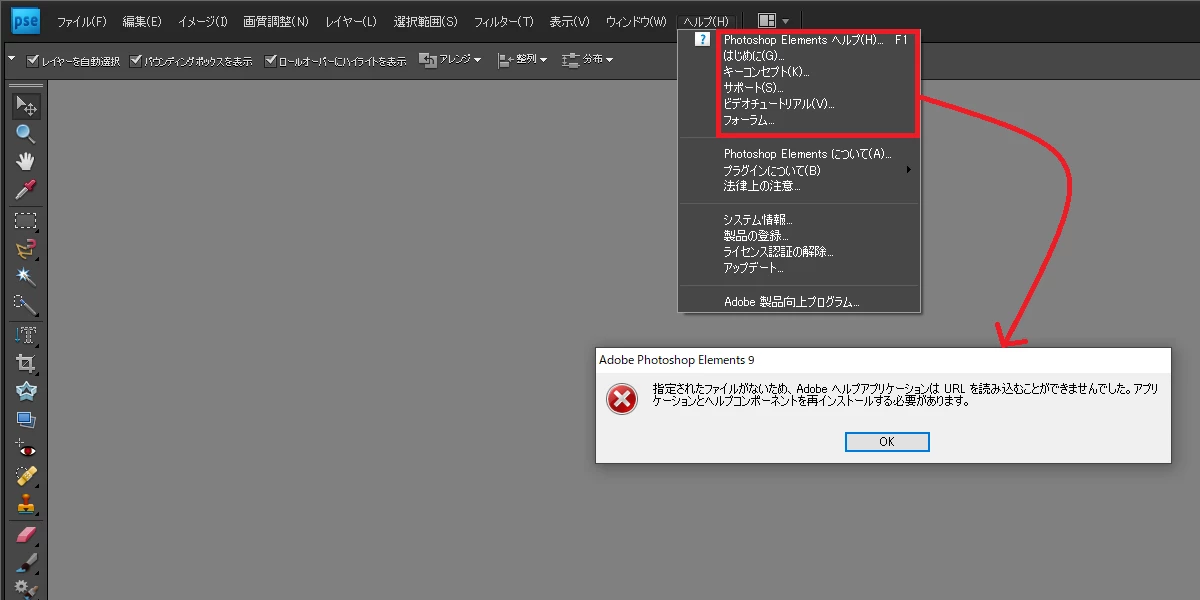Open the アレンジ dropdown
The image size is (1200, 600).
tap(450, 60)
